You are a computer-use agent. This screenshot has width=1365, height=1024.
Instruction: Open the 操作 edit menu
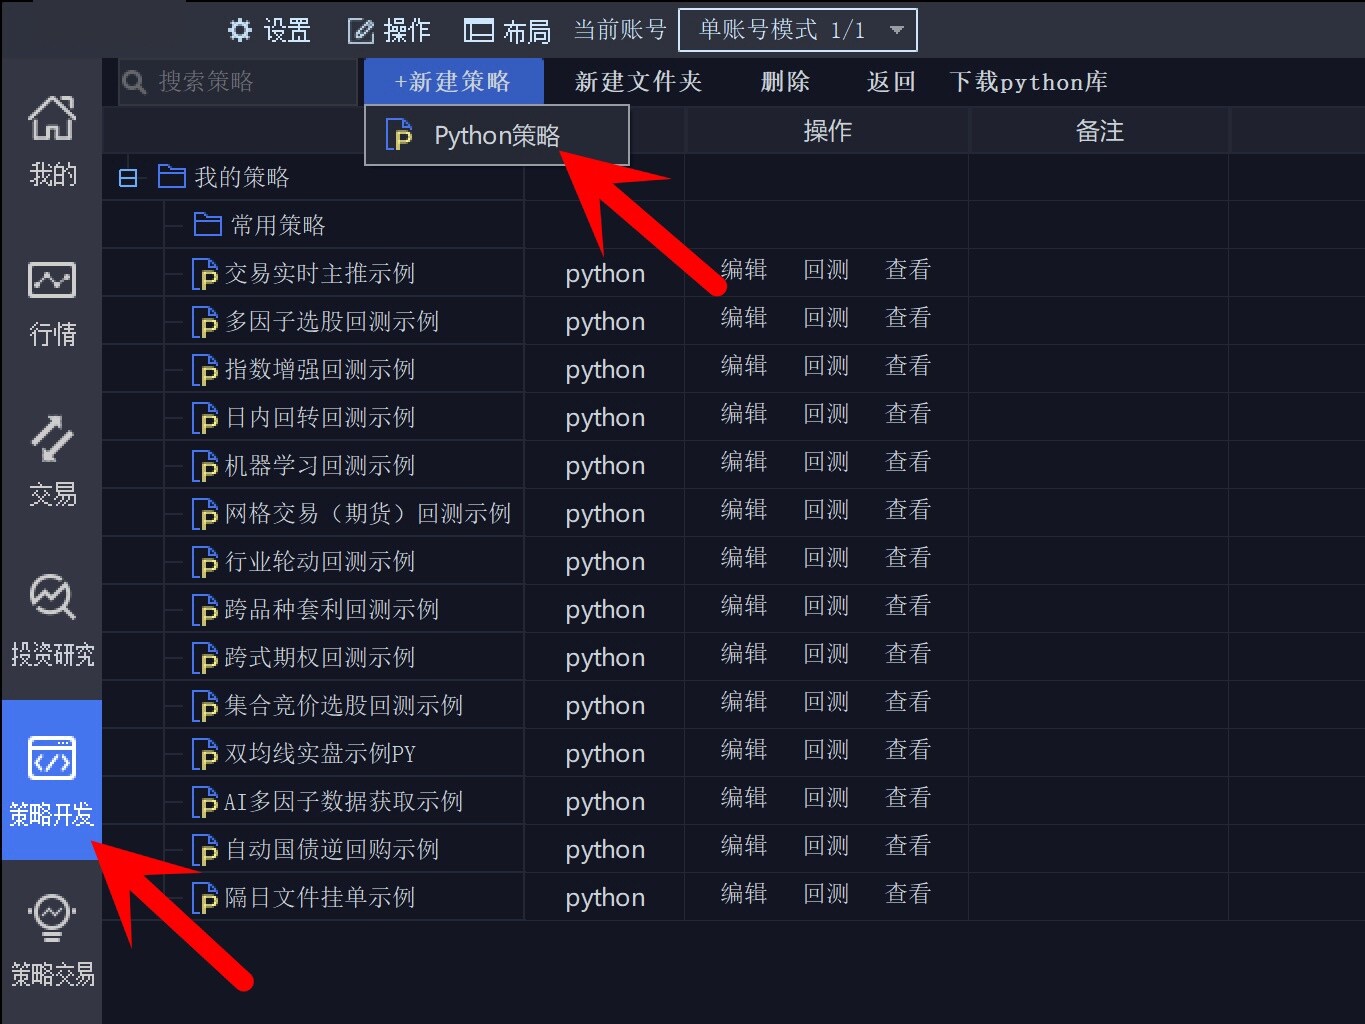point(389,31)
